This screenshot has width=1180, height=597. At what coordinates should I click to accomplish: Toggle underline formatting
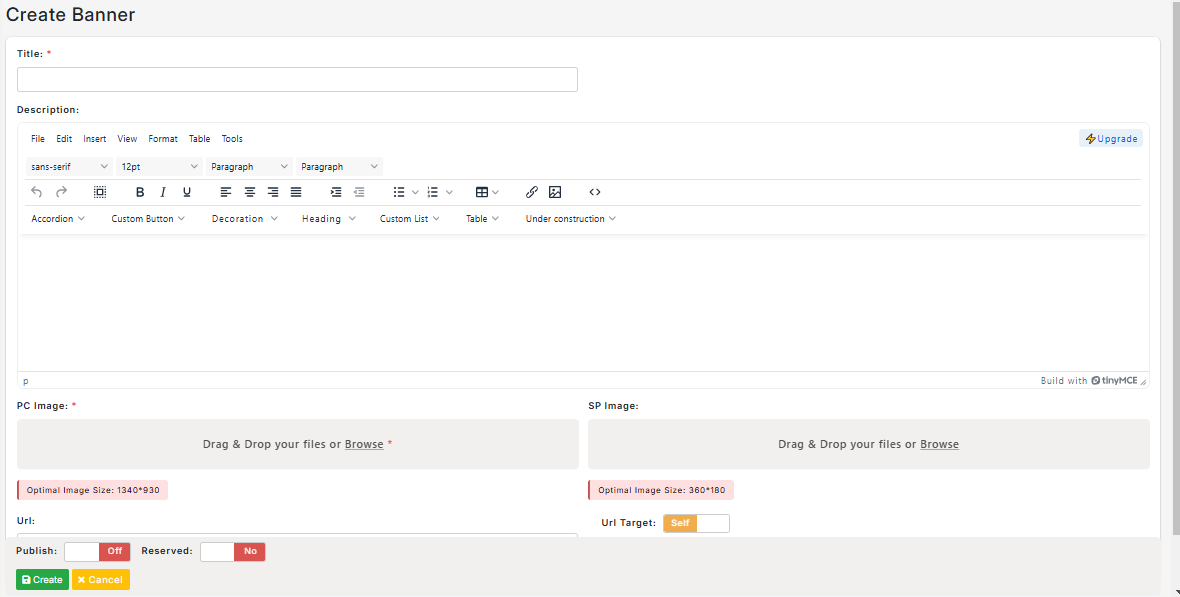point(187,192)
